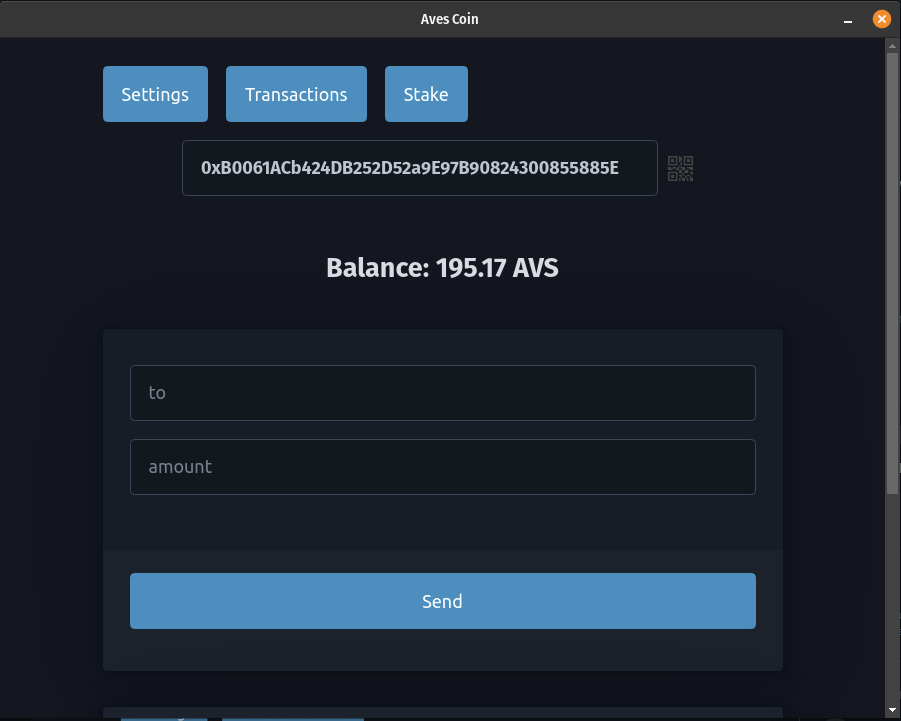Click the leftmost partially visible bottom button
Screen dimensions: 901x721
(163, 717)
